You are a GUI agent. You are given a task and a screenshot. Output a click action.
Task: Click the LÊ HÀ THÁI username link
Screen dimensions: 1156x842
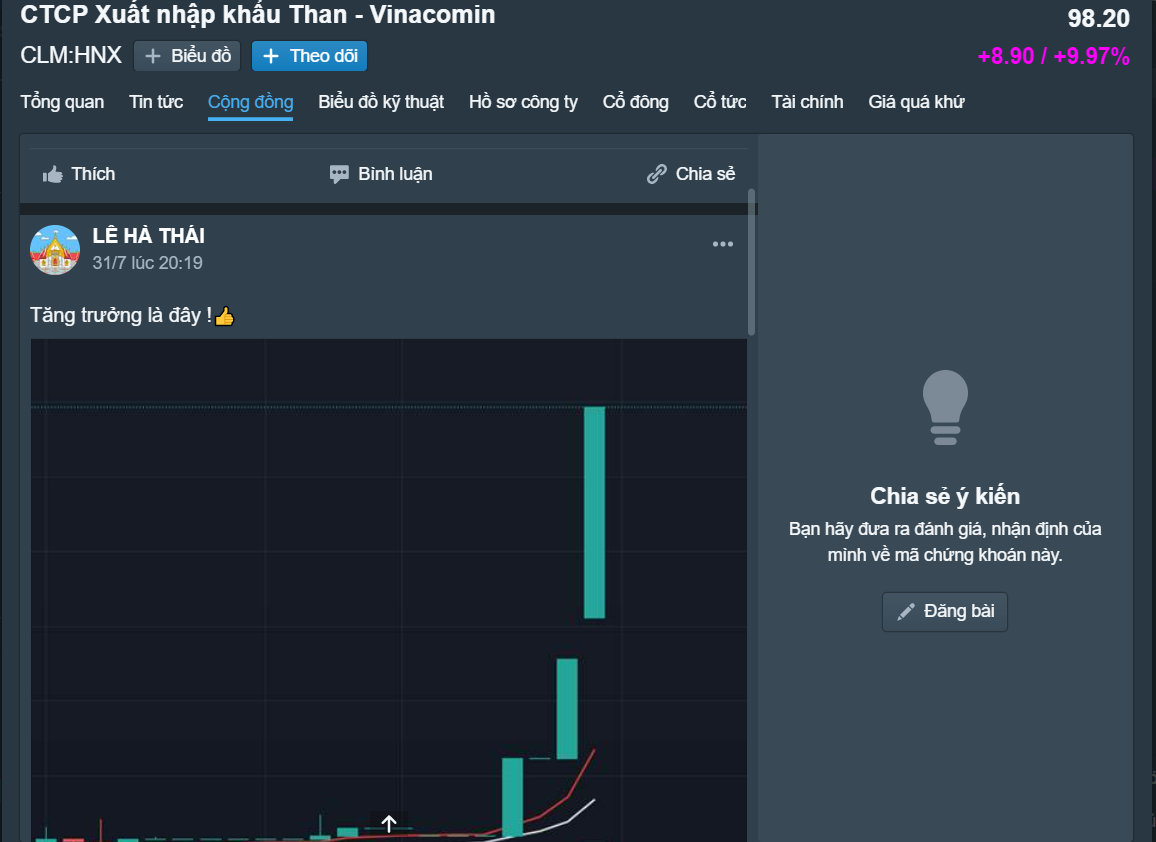(148, 237)
